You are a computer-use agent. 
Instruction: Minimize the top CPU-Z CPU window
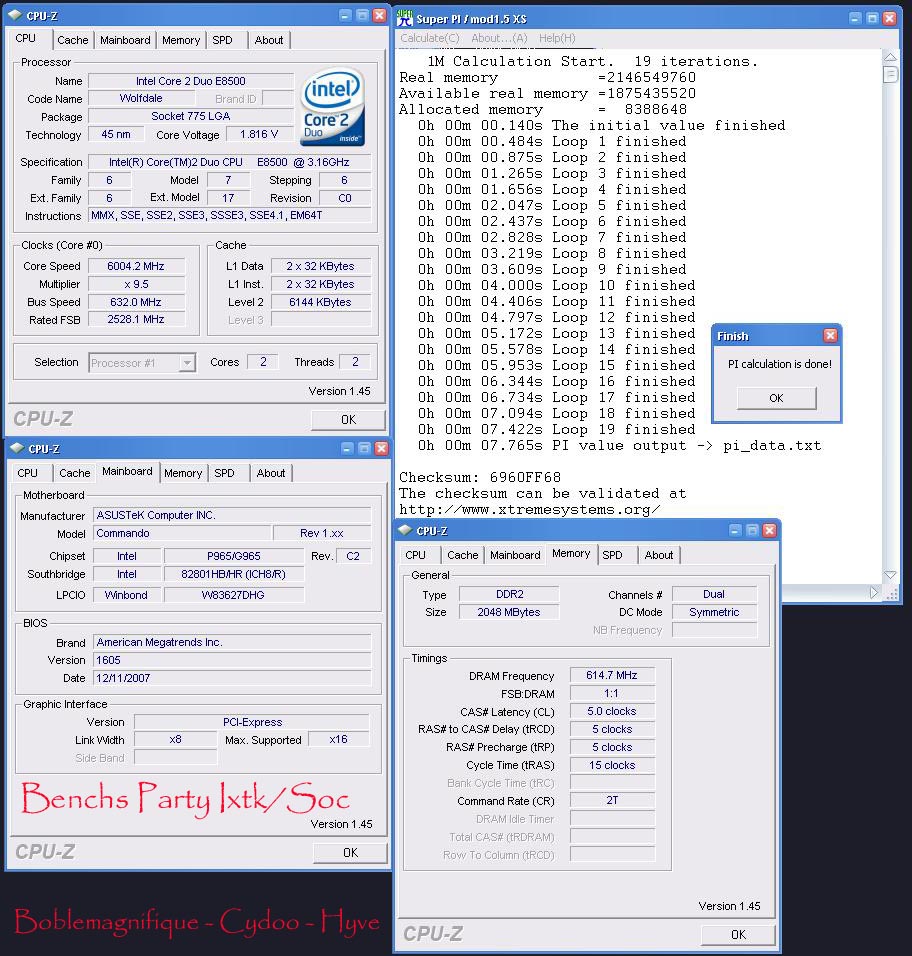point(345,15)
